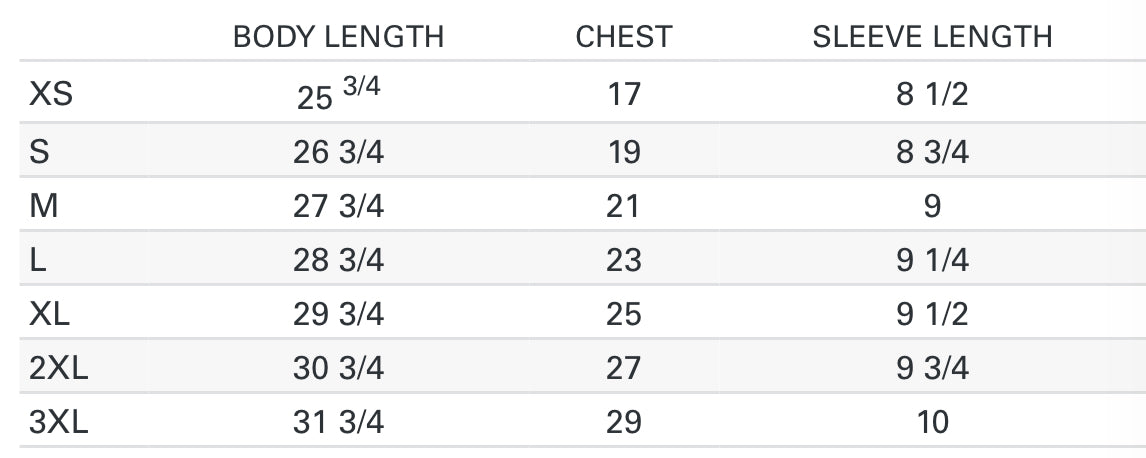The height and width of the screenshot is (458, 1146).
Task: Select the L size row label
Action: [39, 260]
